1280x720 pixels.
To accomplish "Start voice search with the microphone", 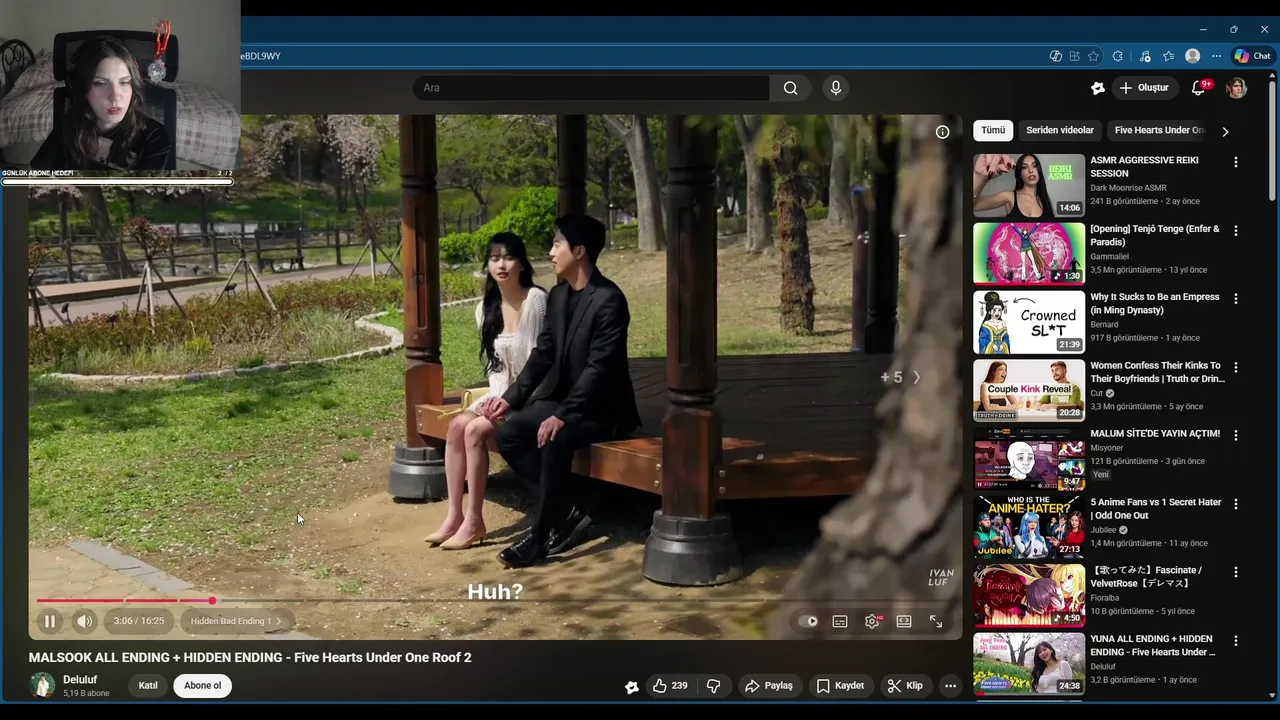I will 836,88.
